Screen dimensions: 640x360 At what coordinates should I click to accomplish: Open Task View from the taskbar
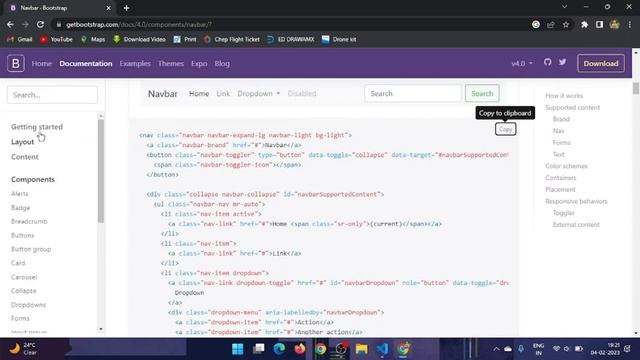[258, 349]
